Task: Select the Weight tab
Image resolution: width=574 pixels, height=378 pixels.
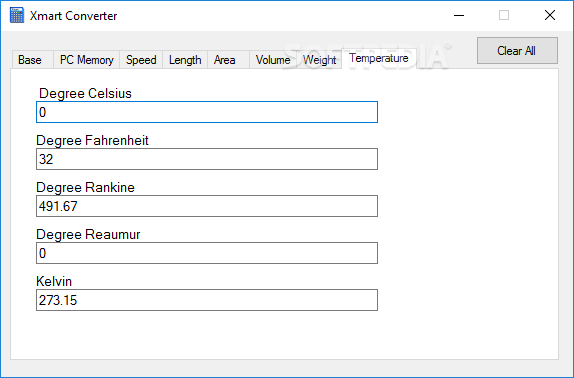Action: 319,60
